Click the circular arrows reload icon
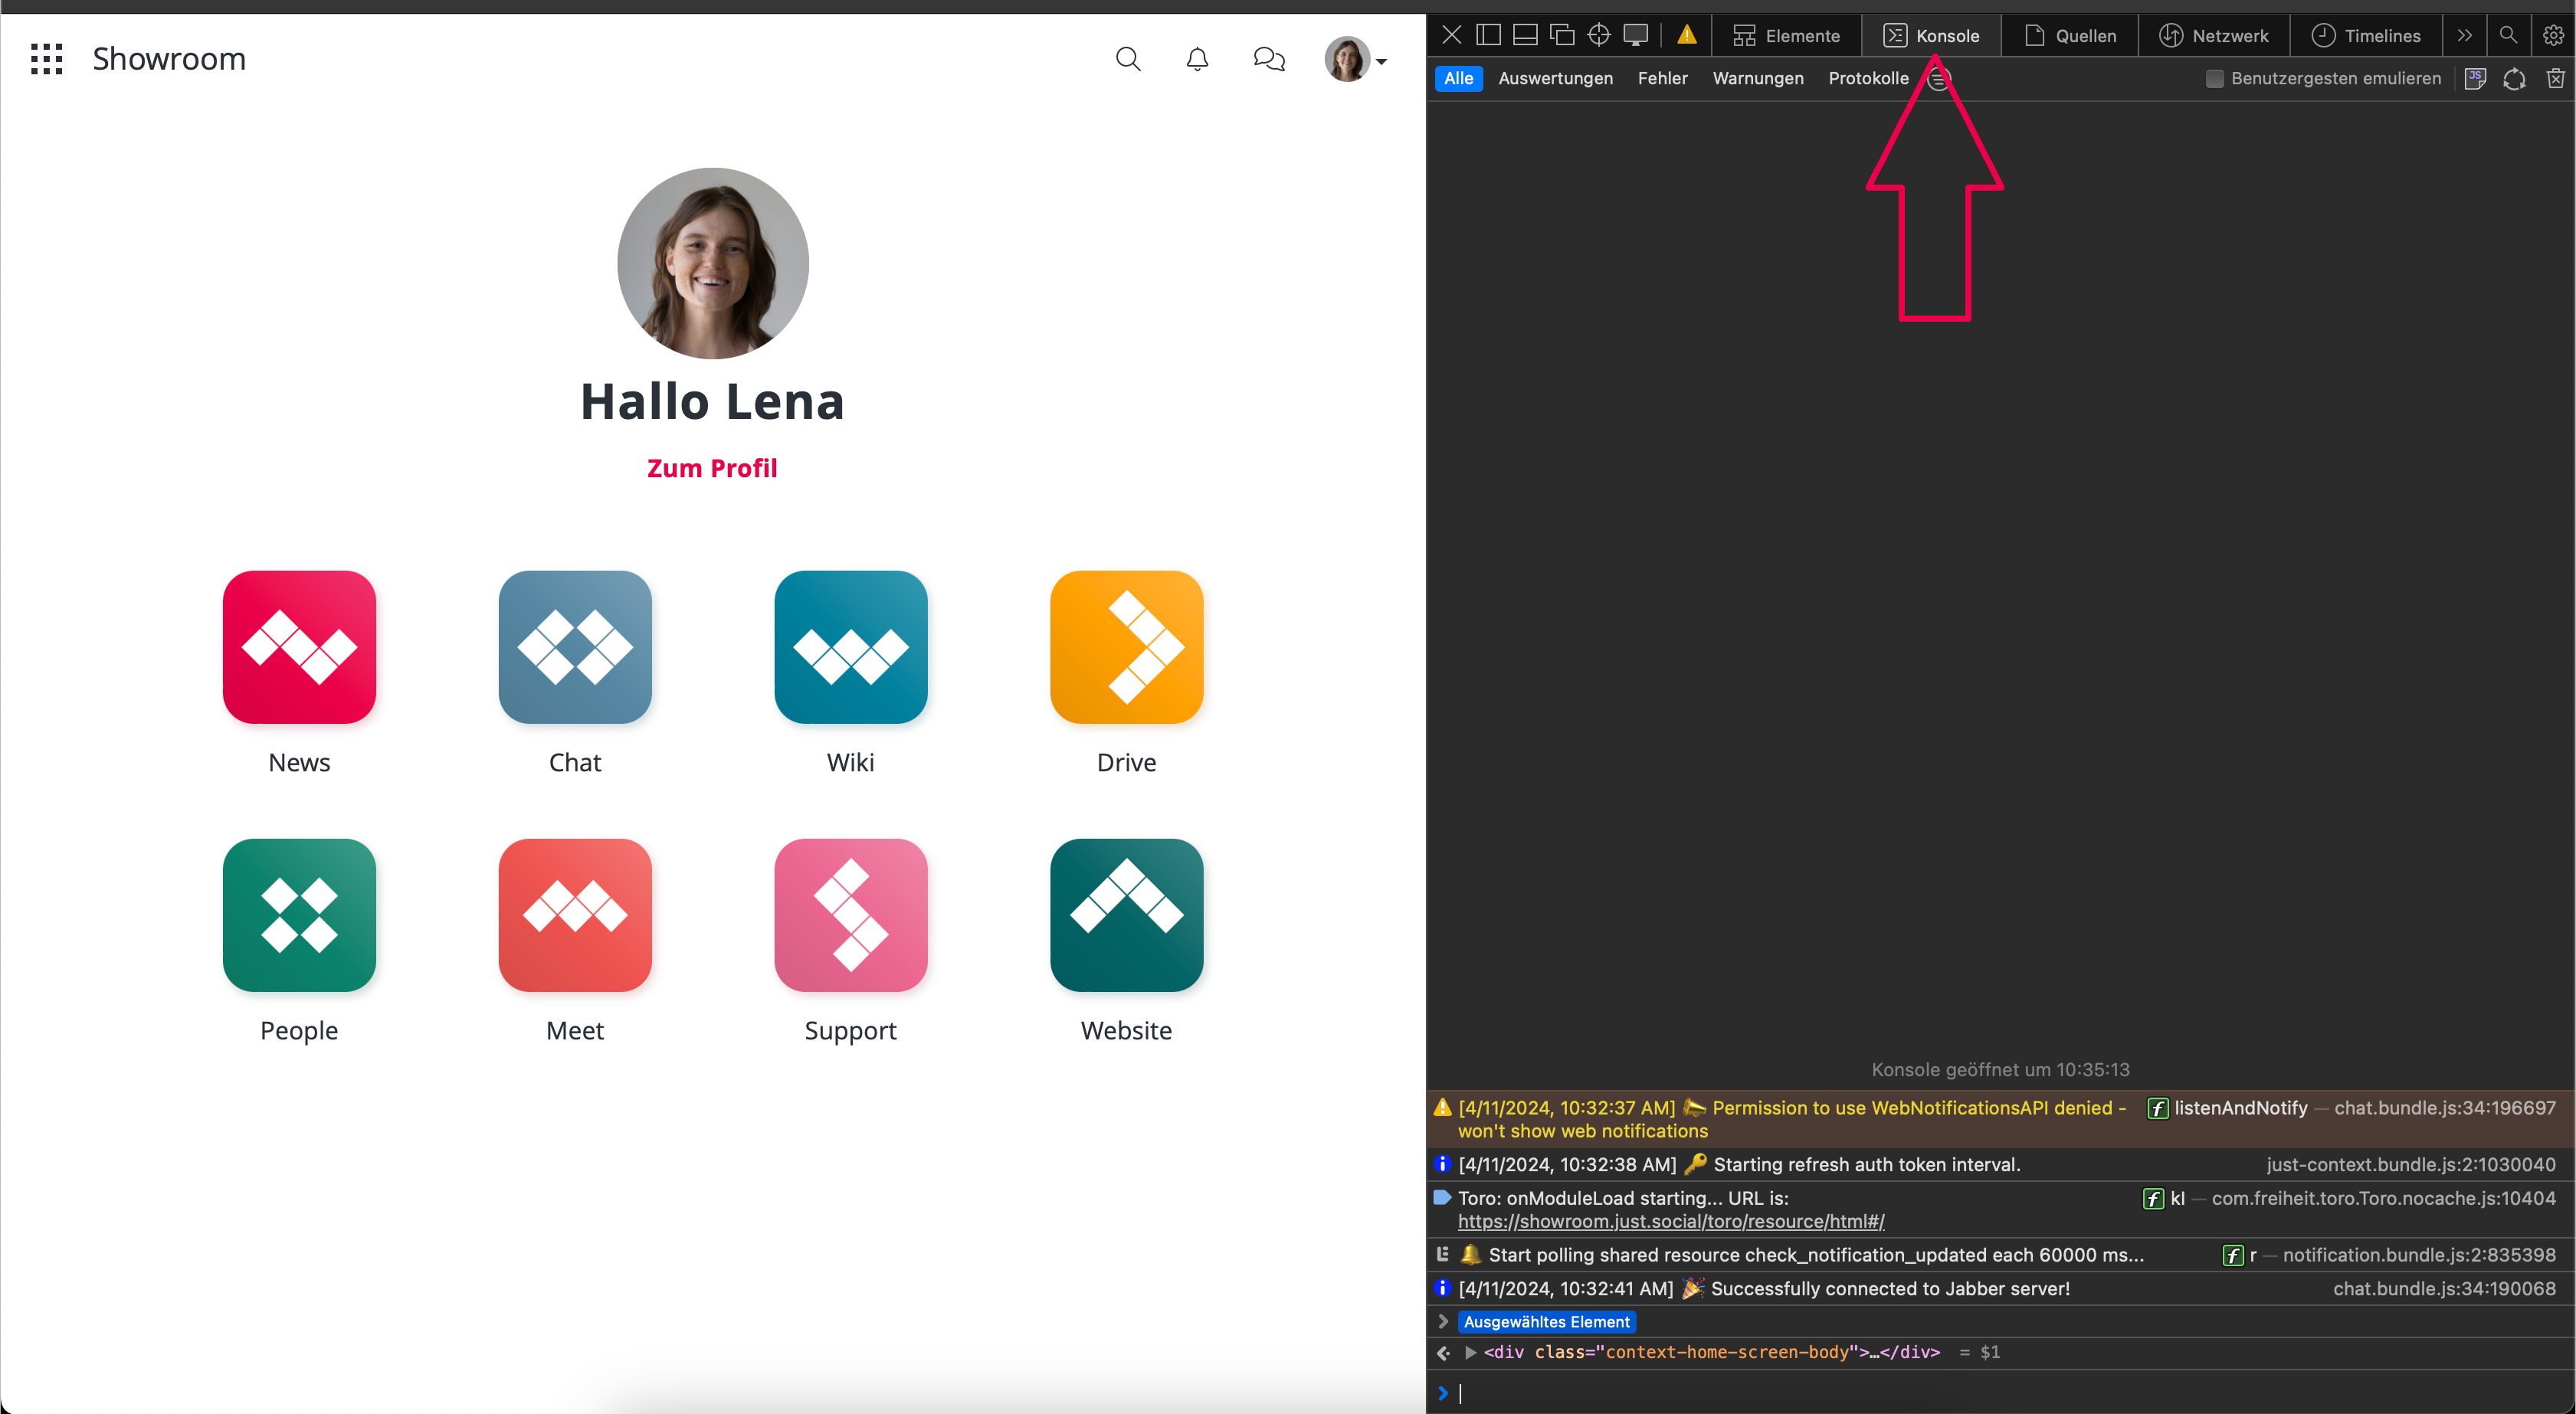 pyautogui.click(x=2514, y=79)
